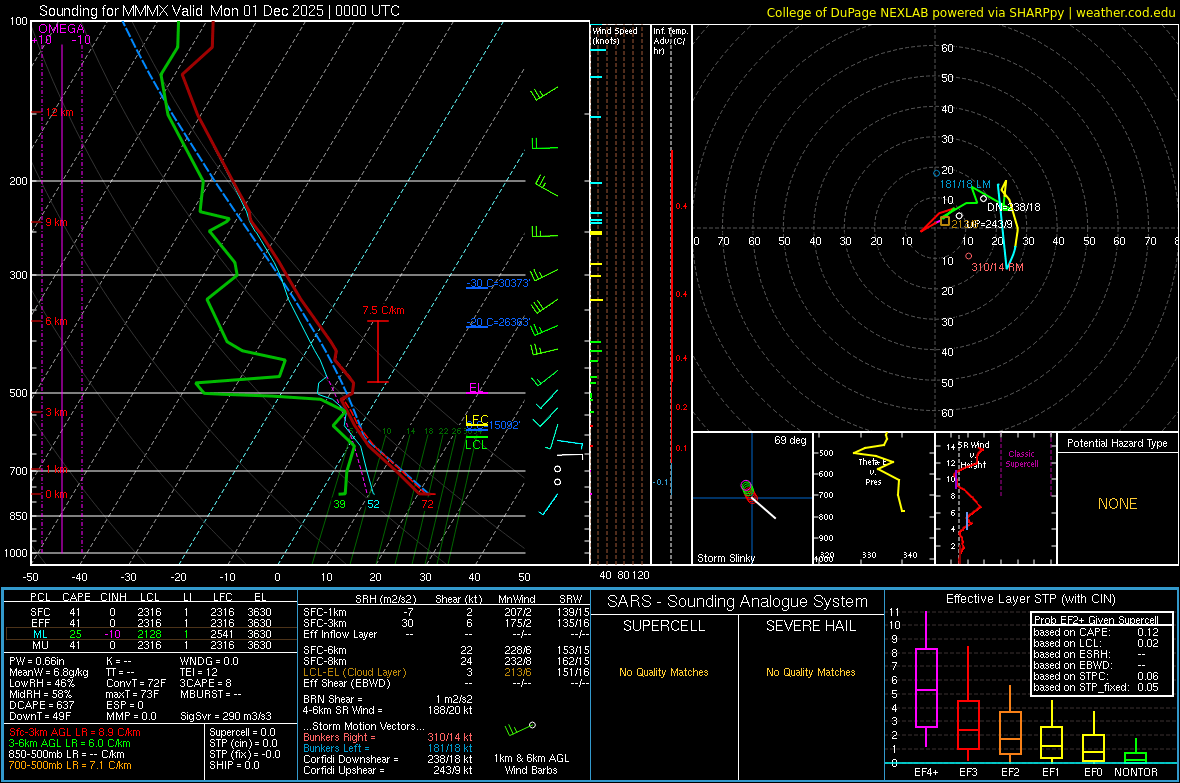1180x783 pixels.
Task: Click the 'Potential Hazard Type' header
Action: 1117,443
